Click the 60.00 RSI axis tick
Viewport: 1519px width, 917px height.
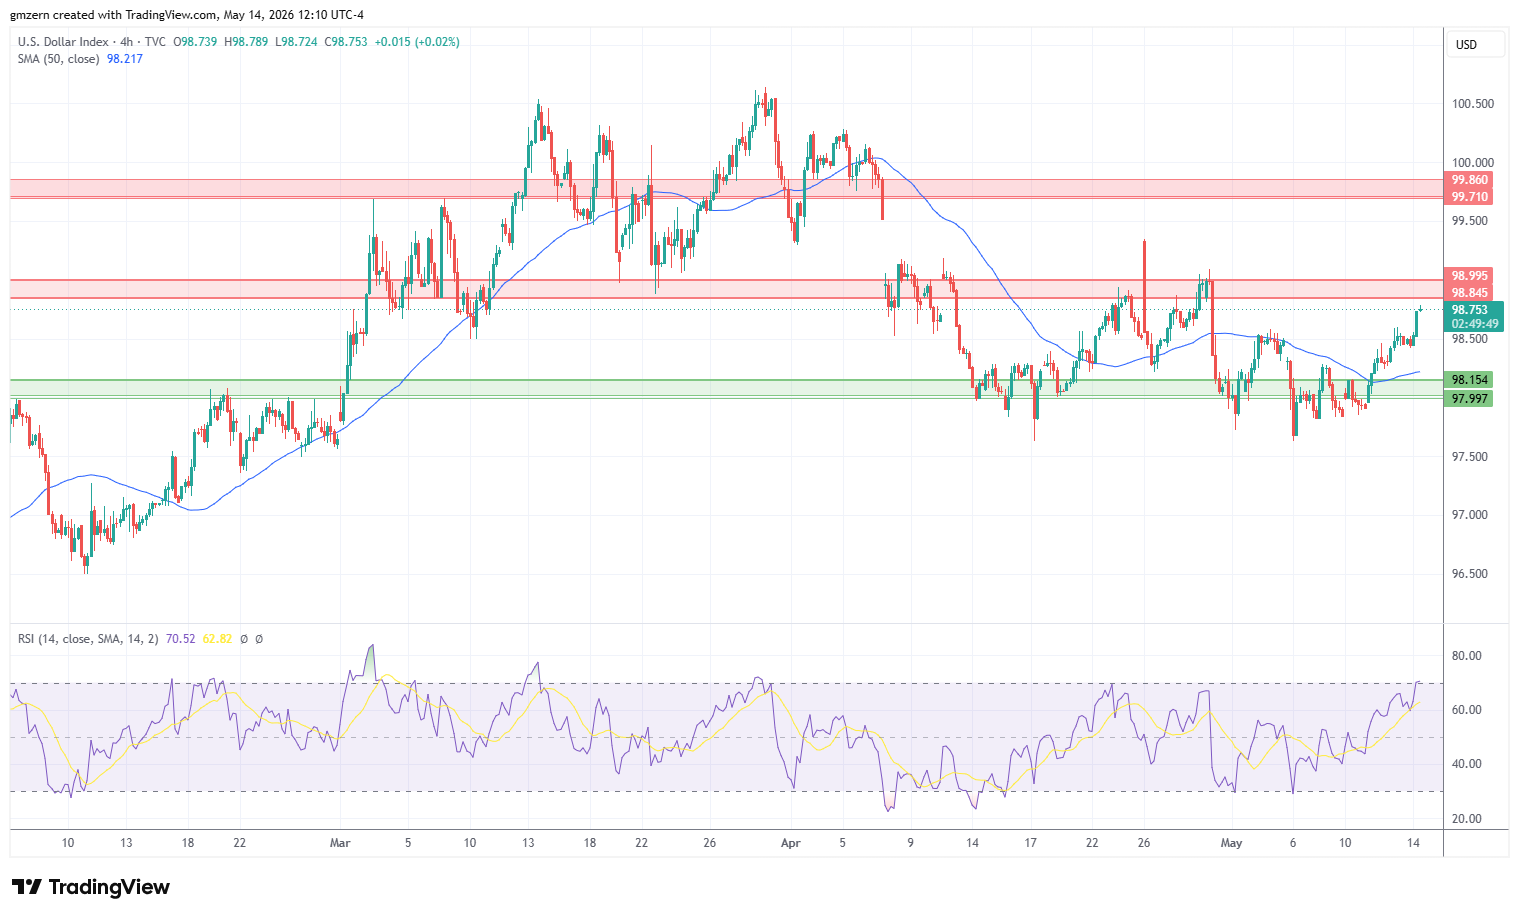tap(1467, 710)
